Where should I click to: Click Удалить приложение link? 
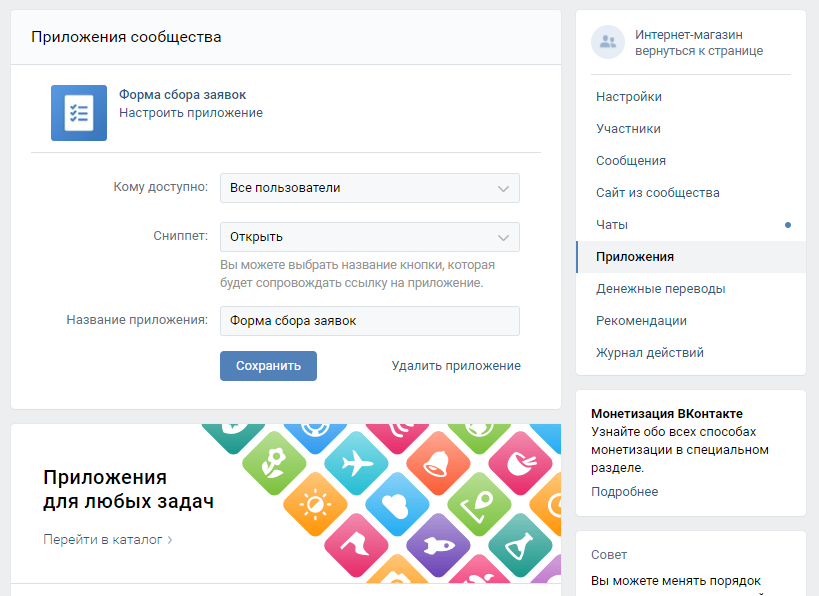pos(456,366)
